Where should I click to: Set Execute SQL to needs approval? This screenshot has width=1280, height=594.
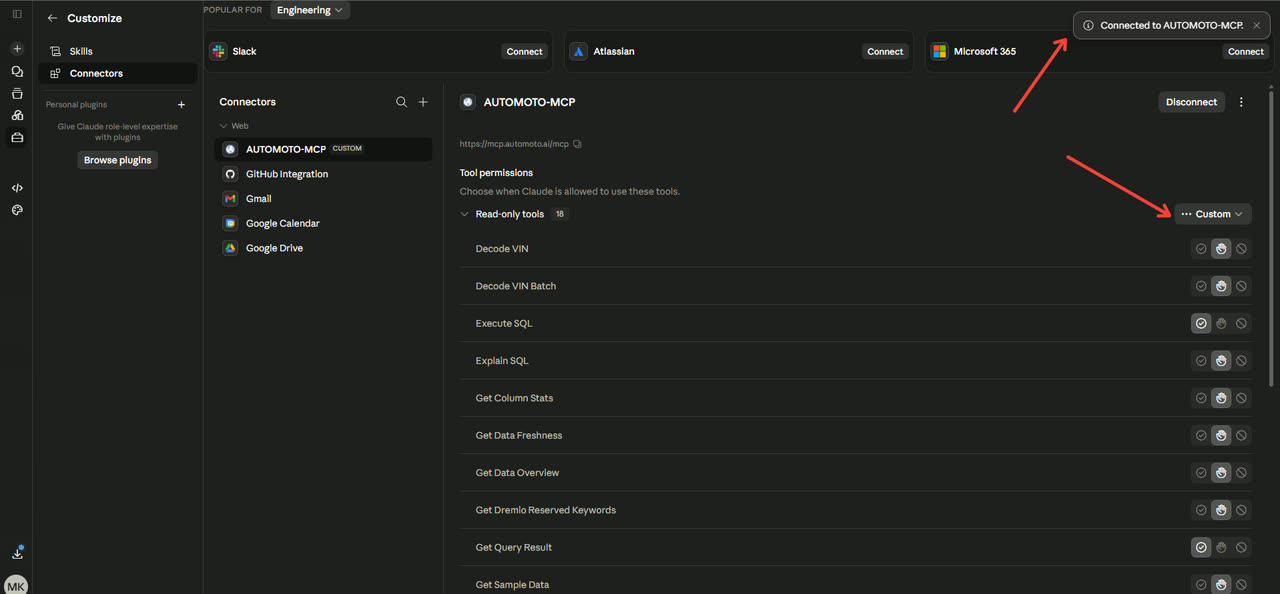point(1221,324)
